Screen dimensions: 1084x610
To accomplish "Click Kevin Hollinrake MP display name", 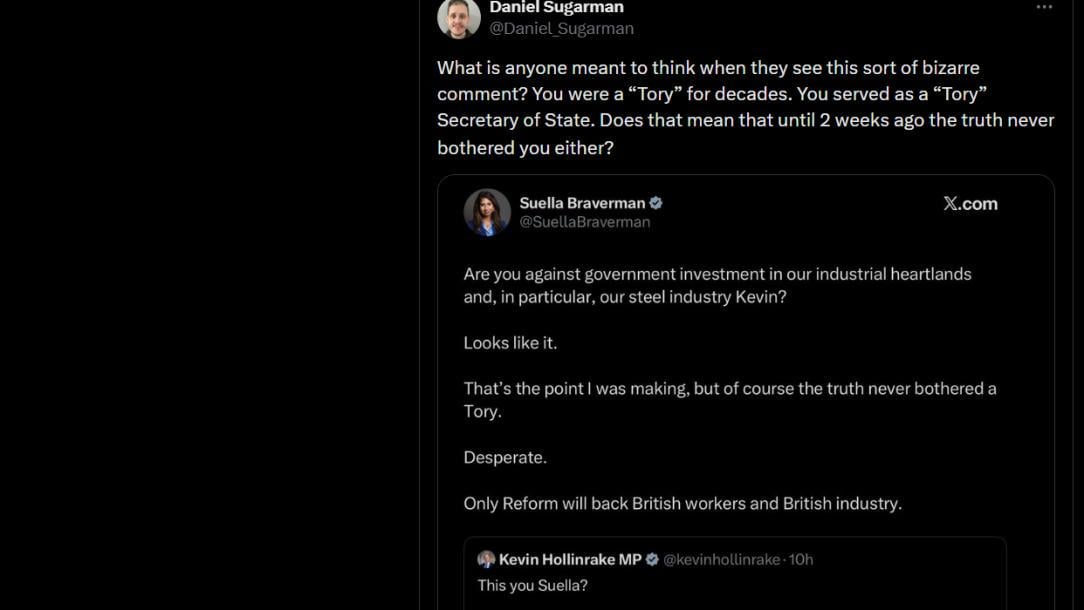I will 570,559.
